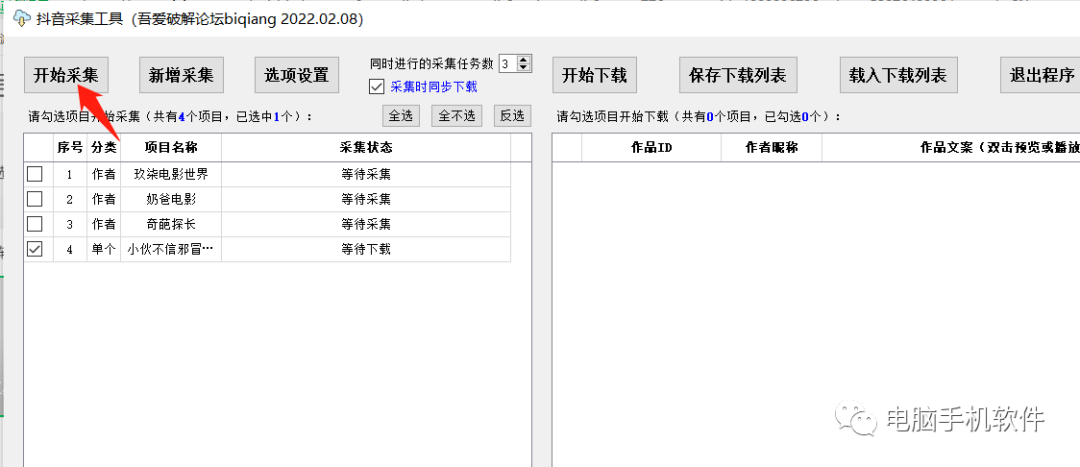Check the box for 奶爸电影 row
1080x467 pixels.
click(34, 199)
